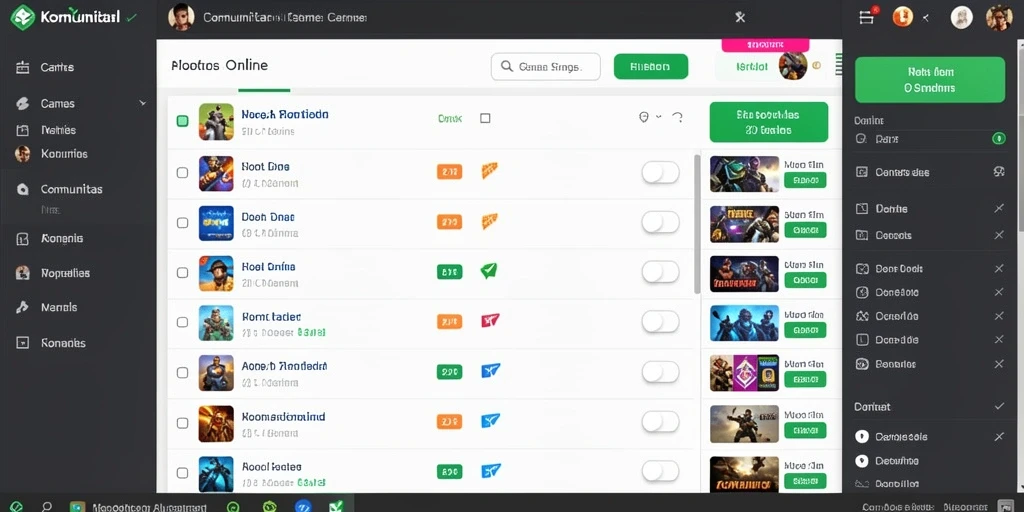Uncheck the green checkbox in first row
Viewport: 1024px width, 512px height.
point(183,121)
